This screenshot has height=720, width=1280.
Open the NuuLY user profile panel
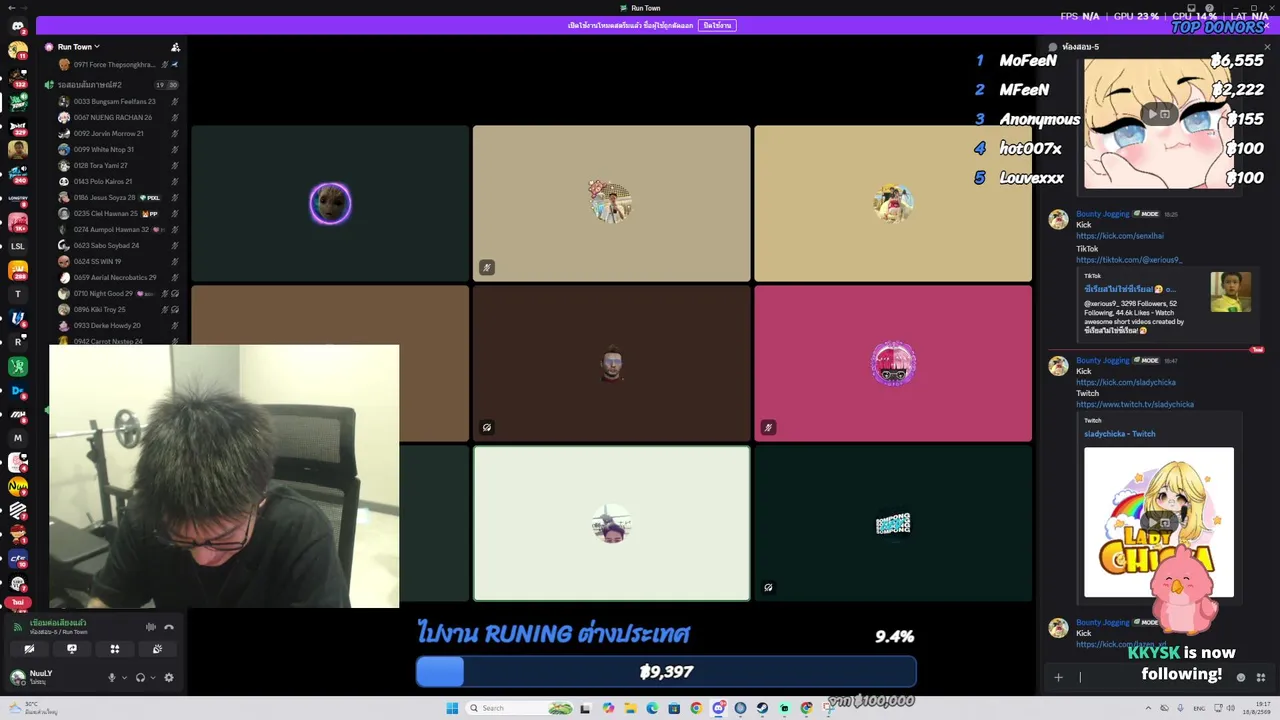[x=32, y=677]
